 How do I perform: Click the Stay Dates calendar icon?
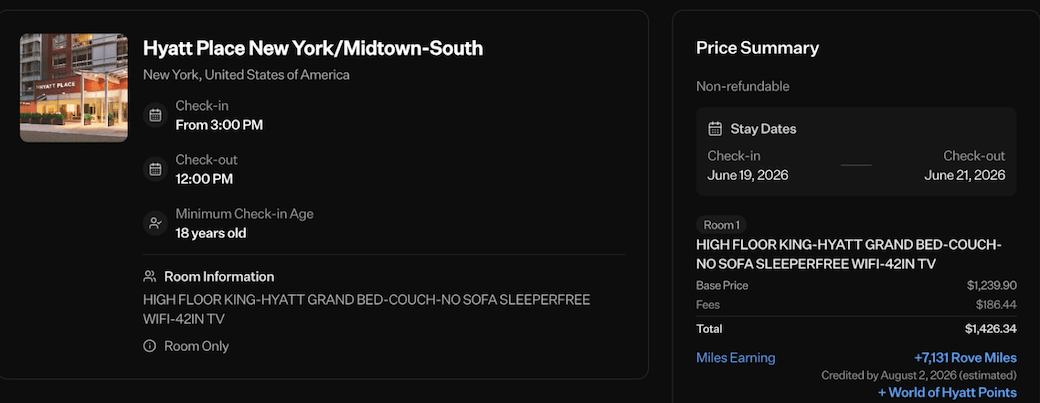(715, 129)
